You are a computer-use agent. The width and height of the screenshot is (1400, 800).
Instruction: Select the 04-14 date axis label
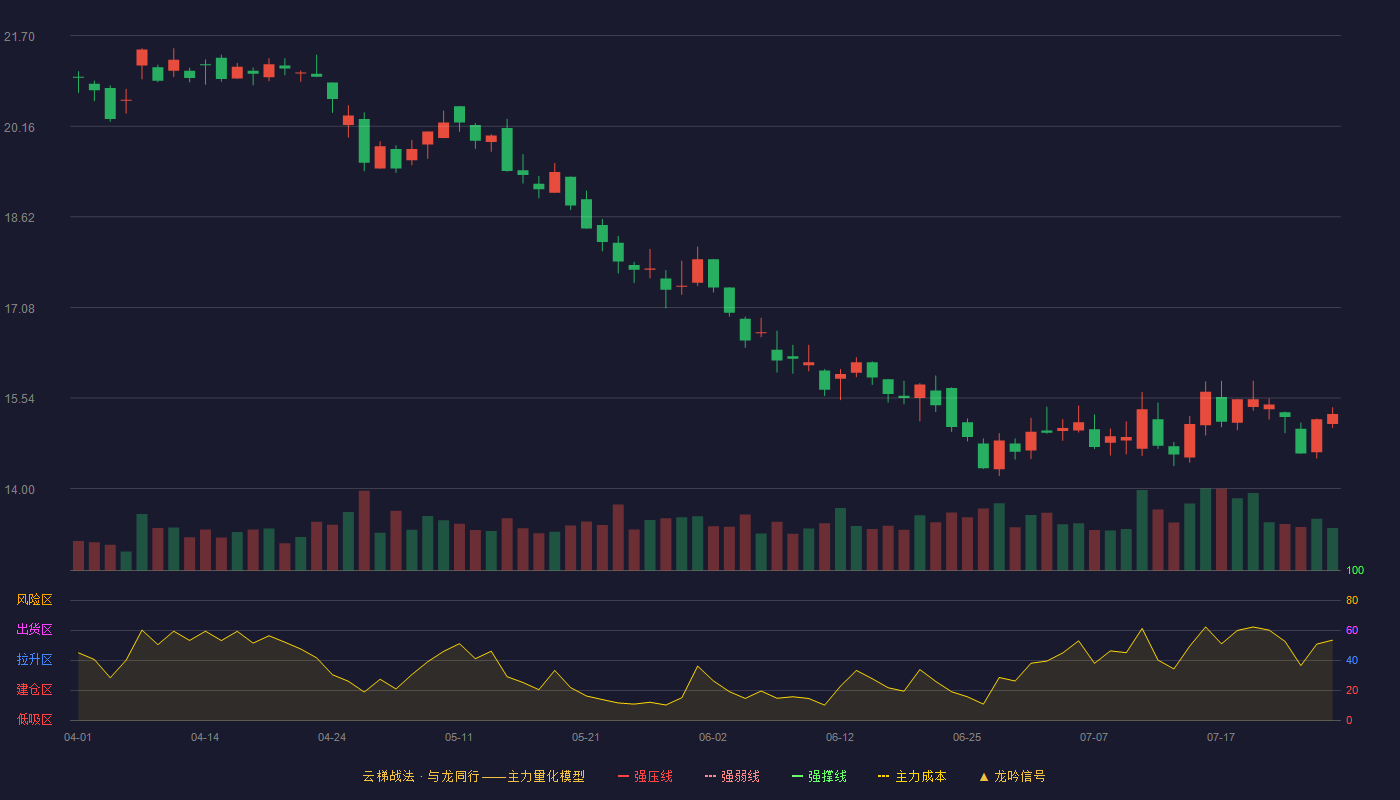tap(205, 737)
